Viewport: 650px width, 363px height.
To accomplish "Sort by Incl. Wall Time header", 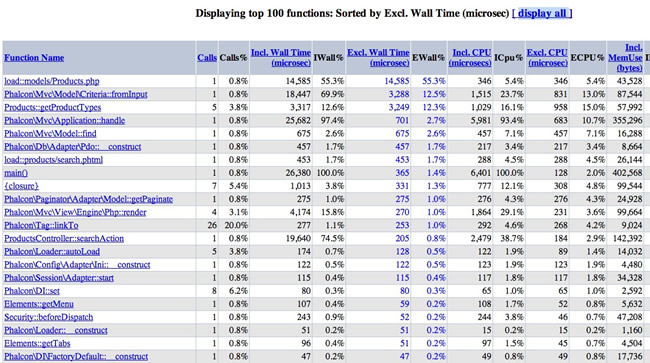I will pyautogui.click(x=281, y=58).
